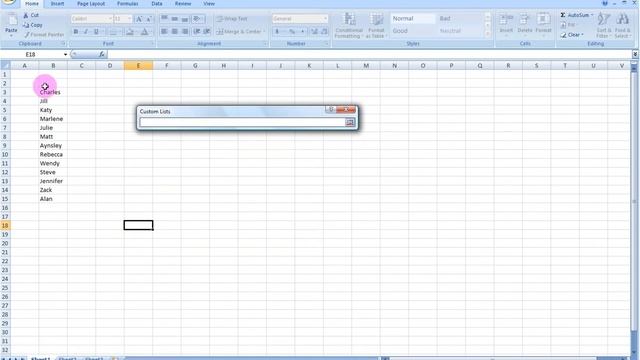Open the Name Box dropdown arrow
The image size is (640, 360).
(x=65, y=54)
